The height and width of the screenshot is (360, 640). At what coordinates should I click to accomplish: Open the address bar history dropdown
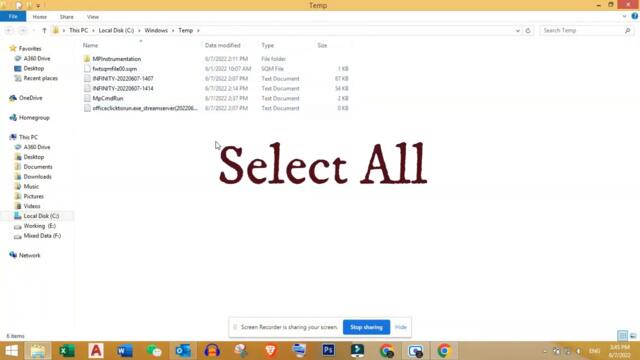(518, 31)
